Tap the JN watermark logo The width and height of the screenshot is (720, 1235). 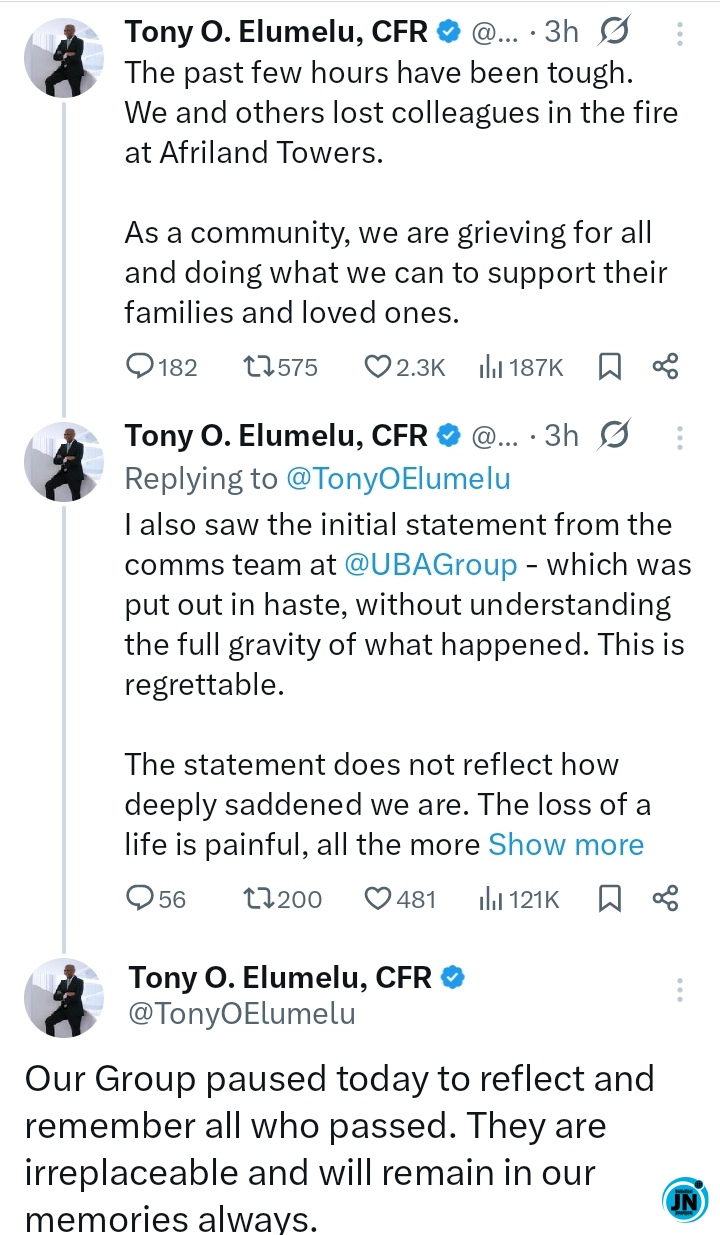(x=685, y=1200)
